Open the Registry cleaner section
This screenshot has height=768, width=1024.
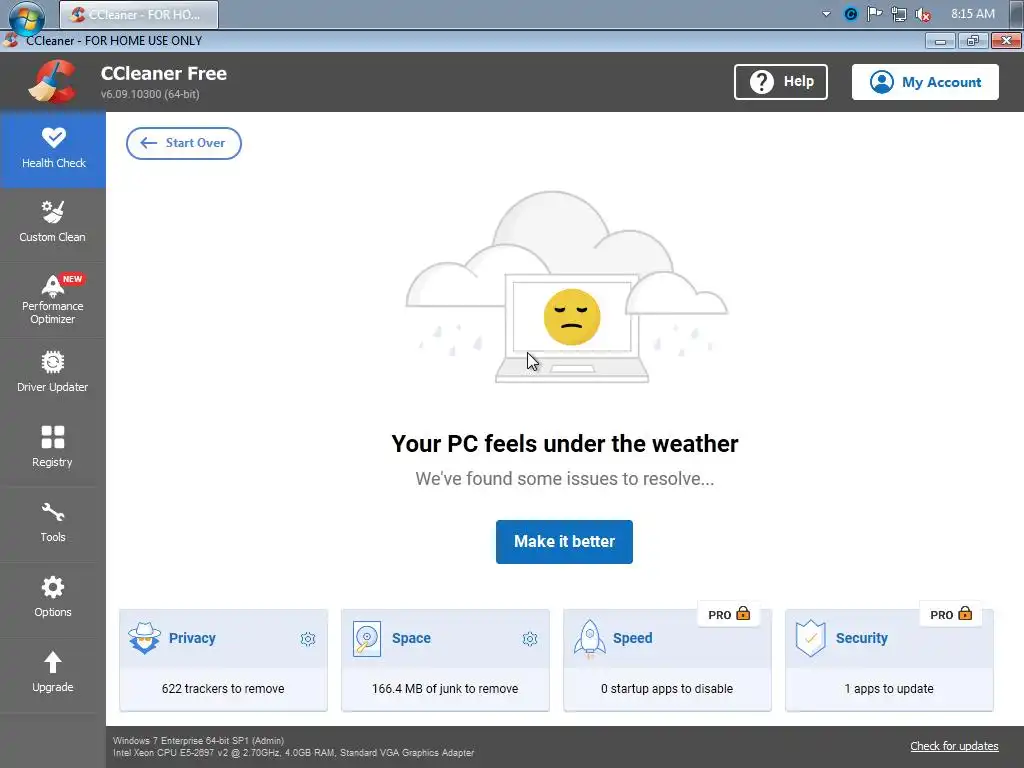point(53,449)
